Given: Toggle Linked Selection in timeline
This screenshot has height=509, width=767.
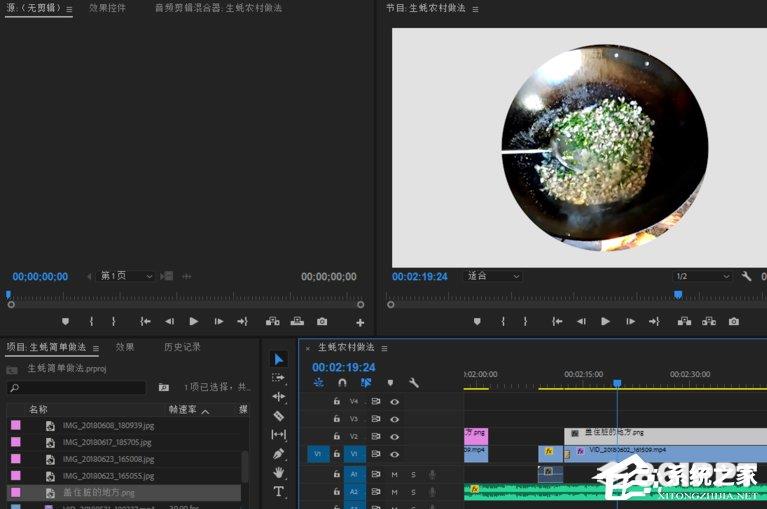Looking at the screenshot, I should point(366,383).
